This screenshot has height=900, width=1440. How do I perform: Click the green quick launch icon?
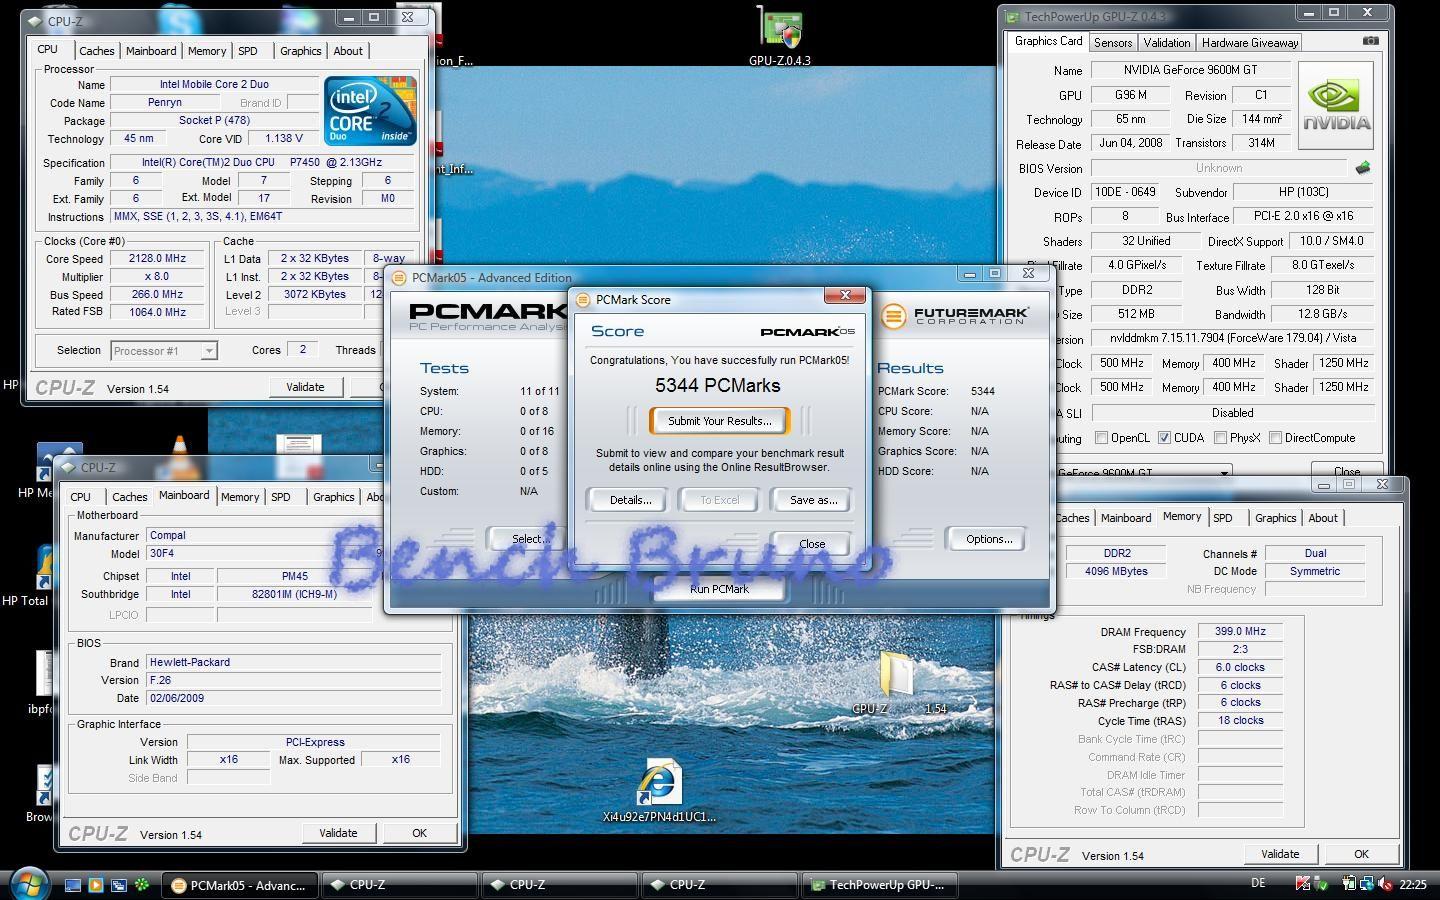[x=142, y=885]
